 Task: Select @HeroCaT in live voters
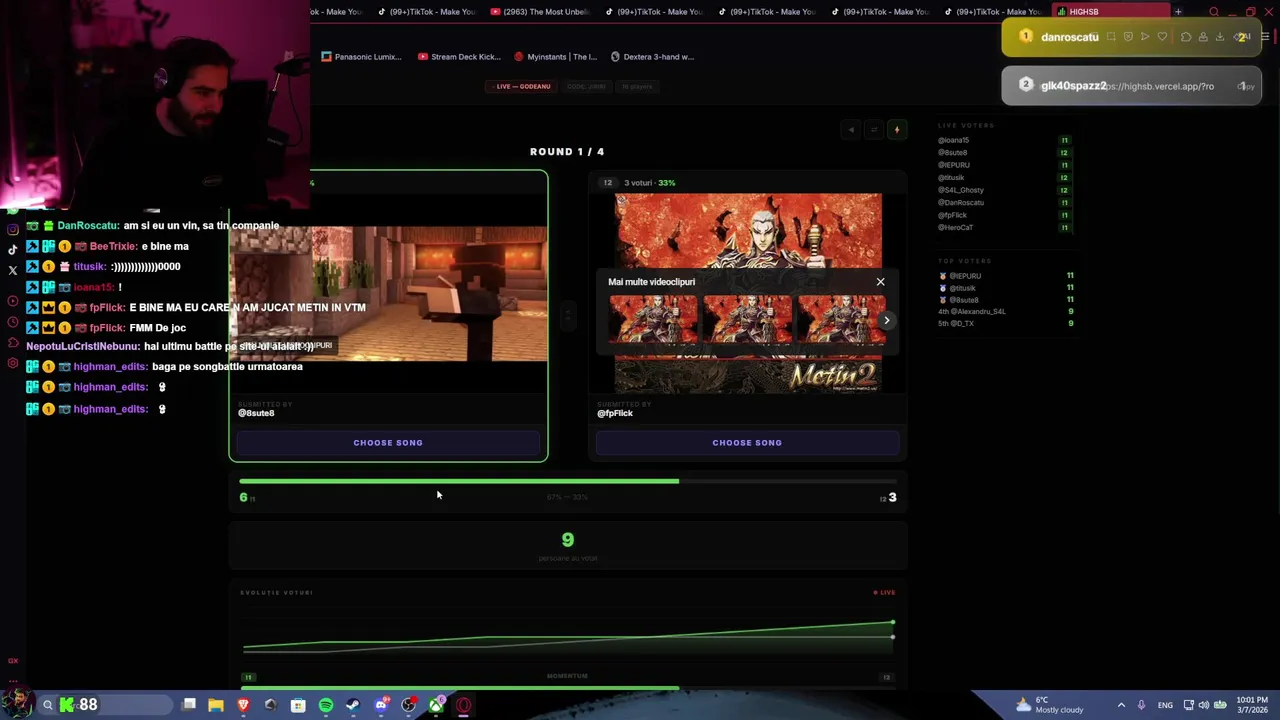(x=956, y=227)
